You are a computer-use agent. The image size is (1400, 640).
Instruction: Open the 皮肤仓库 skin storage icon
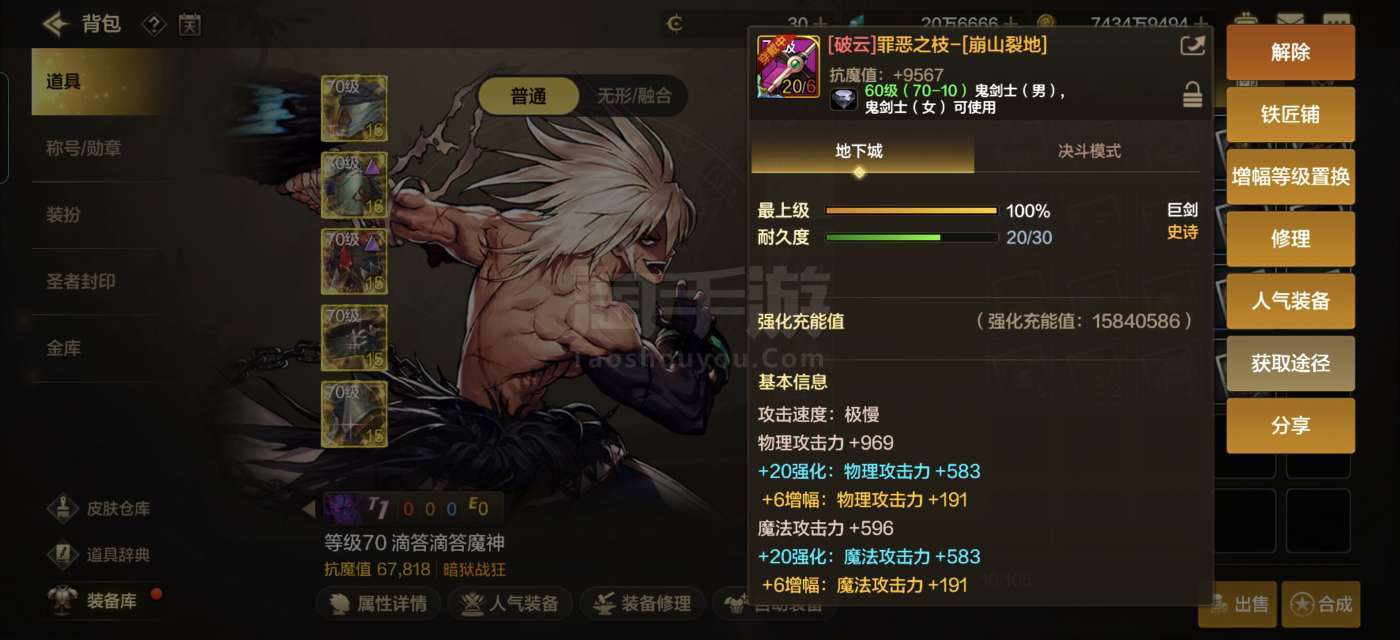pos(62,508)
